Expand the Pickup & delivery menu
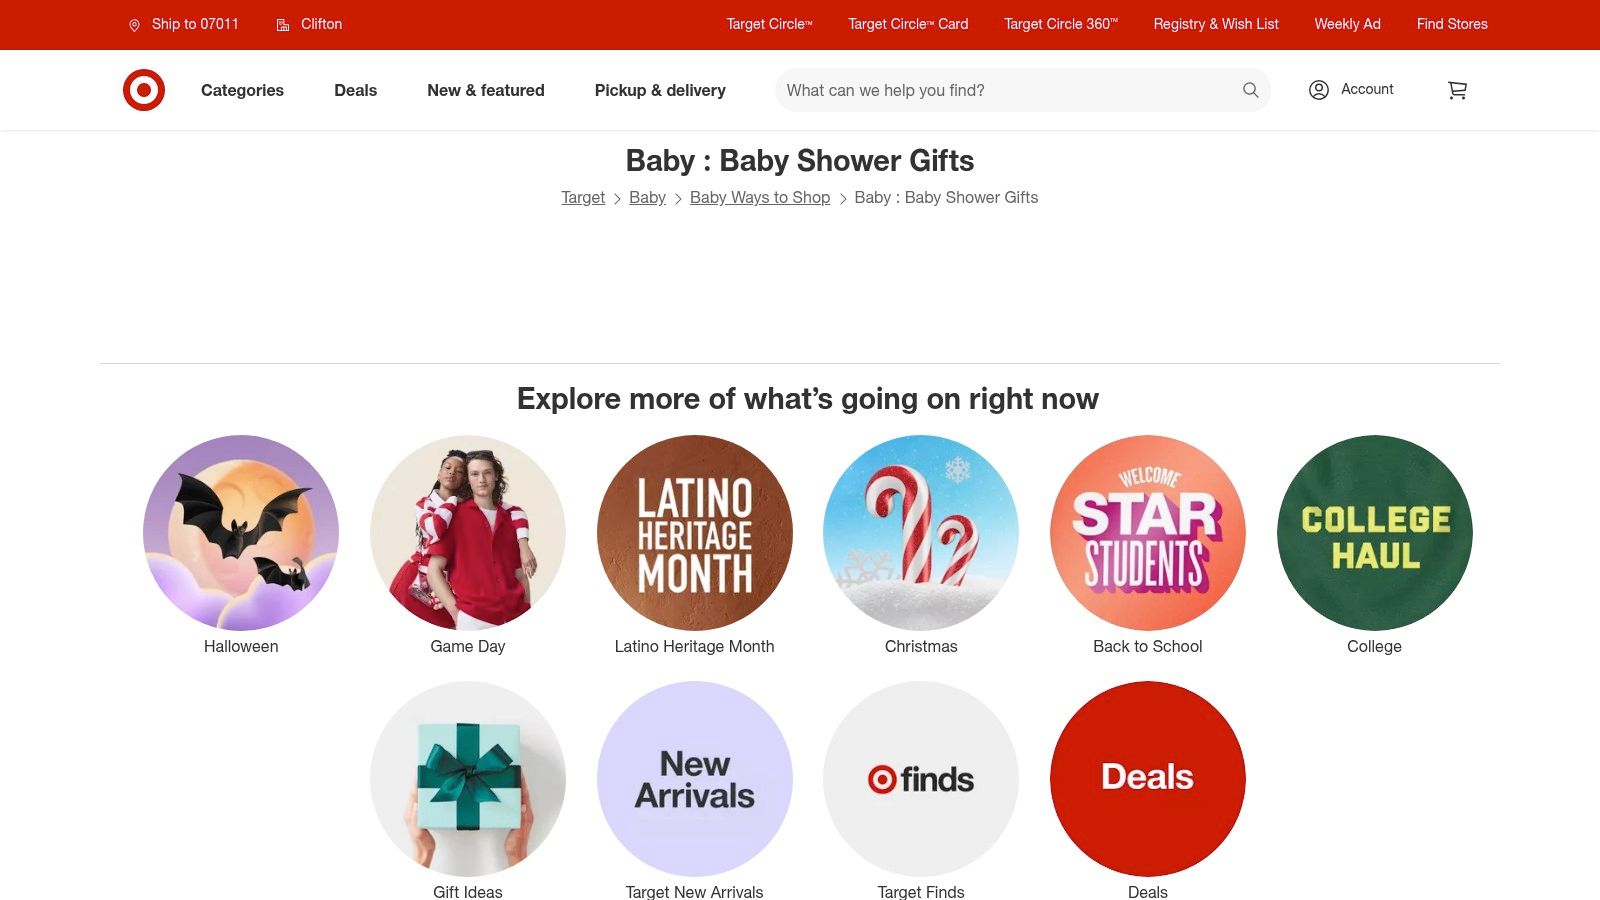 (x=660, y=90)
